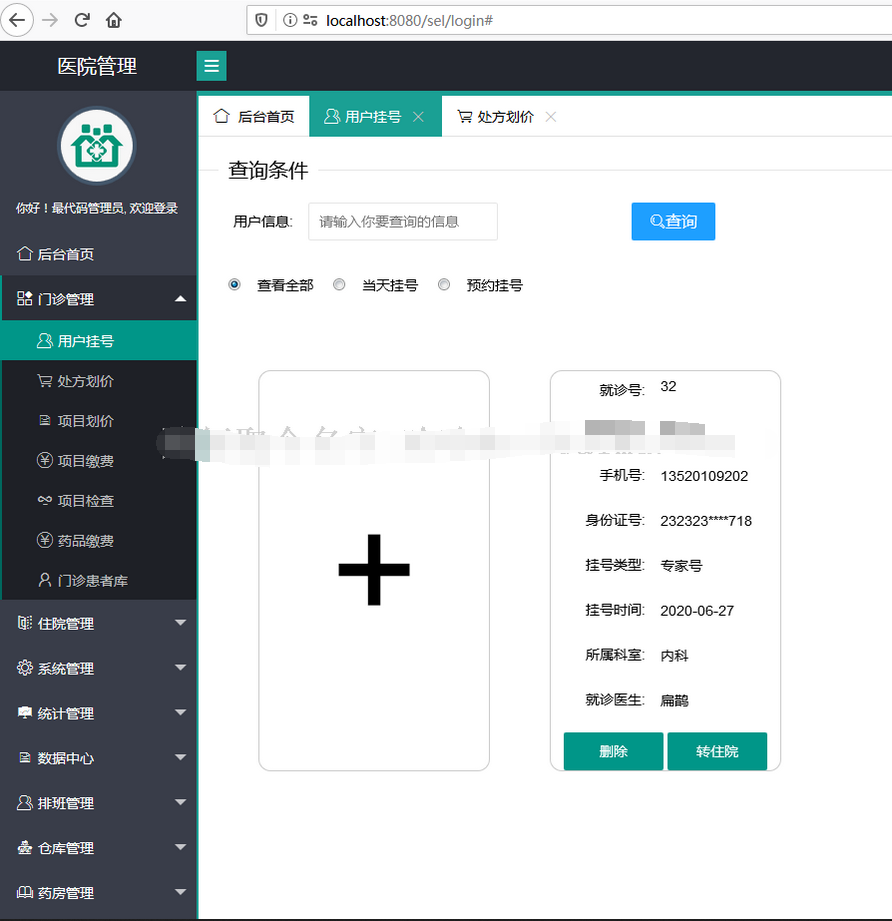Open site info icon in address bar
Image resolution: width=892 pixels, height=921 pixels.
290,21
